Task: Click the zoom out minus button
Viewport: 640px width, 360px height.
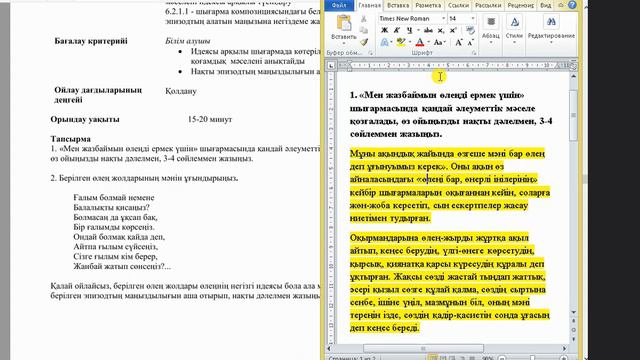Action: [503, 358]
